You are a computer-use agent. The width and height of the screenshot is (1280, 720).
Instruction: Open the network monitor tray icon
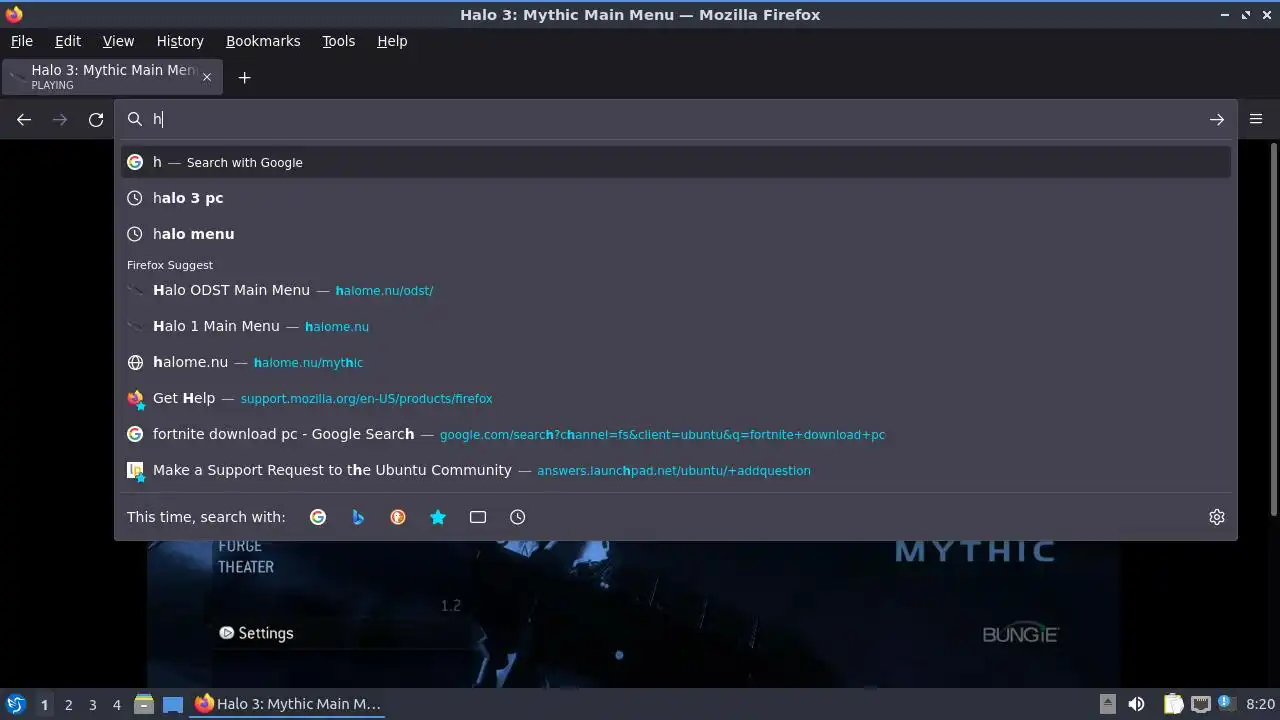tap(1200, 704)
